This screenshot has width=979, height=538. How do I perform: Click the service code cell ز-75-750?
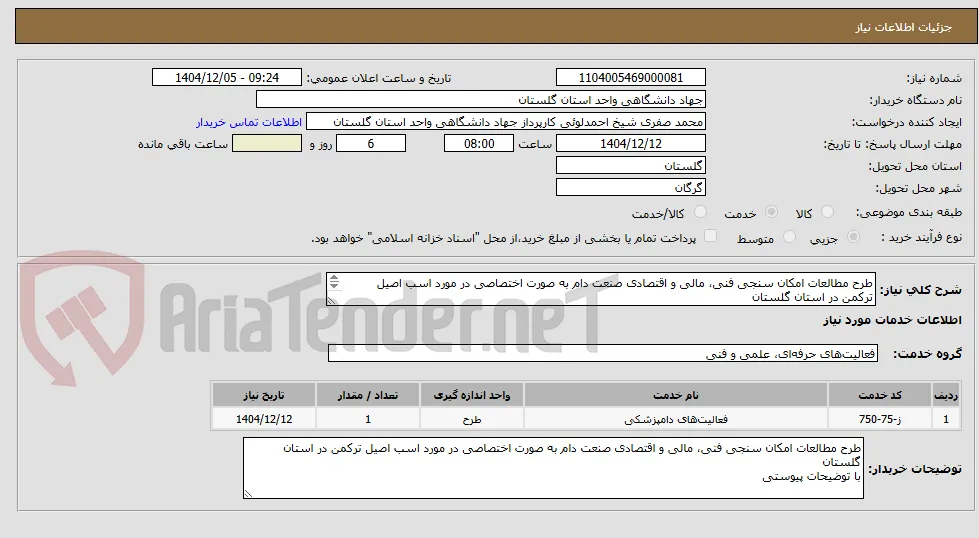click(880, 419)
